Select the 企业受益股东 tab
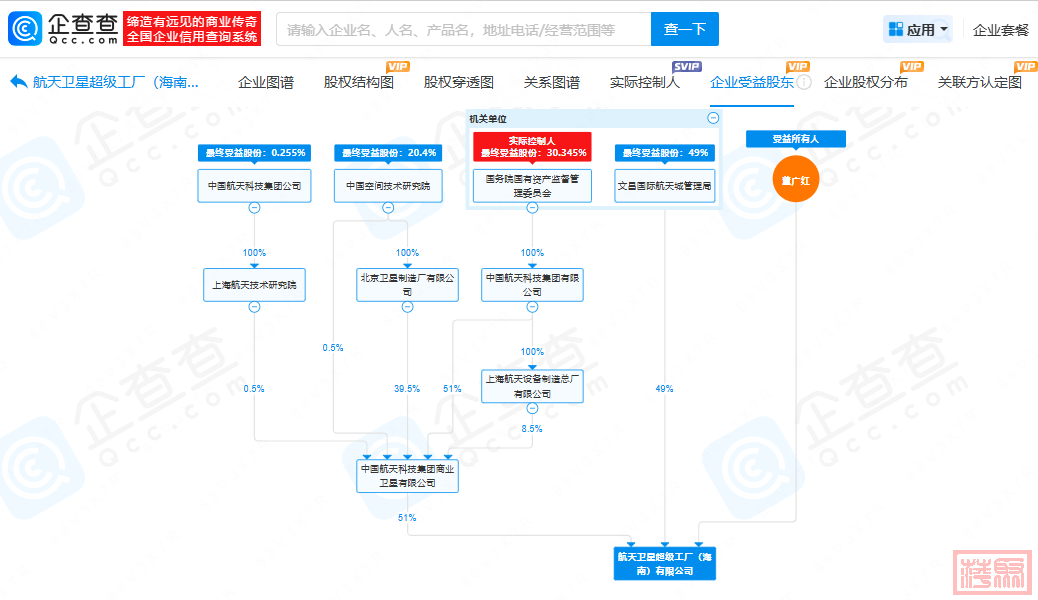Viewport: 1038px width, 600px height. (x=752, y=82)
